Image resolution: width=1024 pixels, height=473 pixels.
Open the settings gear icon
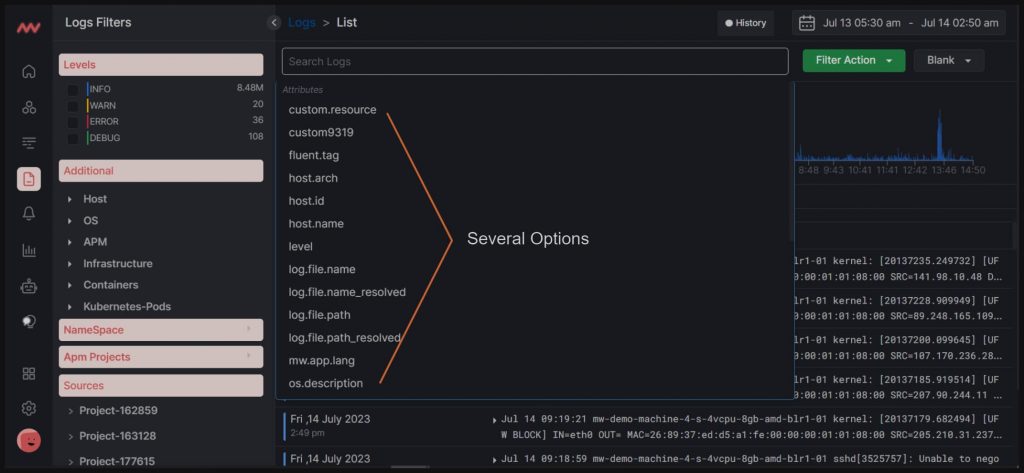[x=29, y=408]
